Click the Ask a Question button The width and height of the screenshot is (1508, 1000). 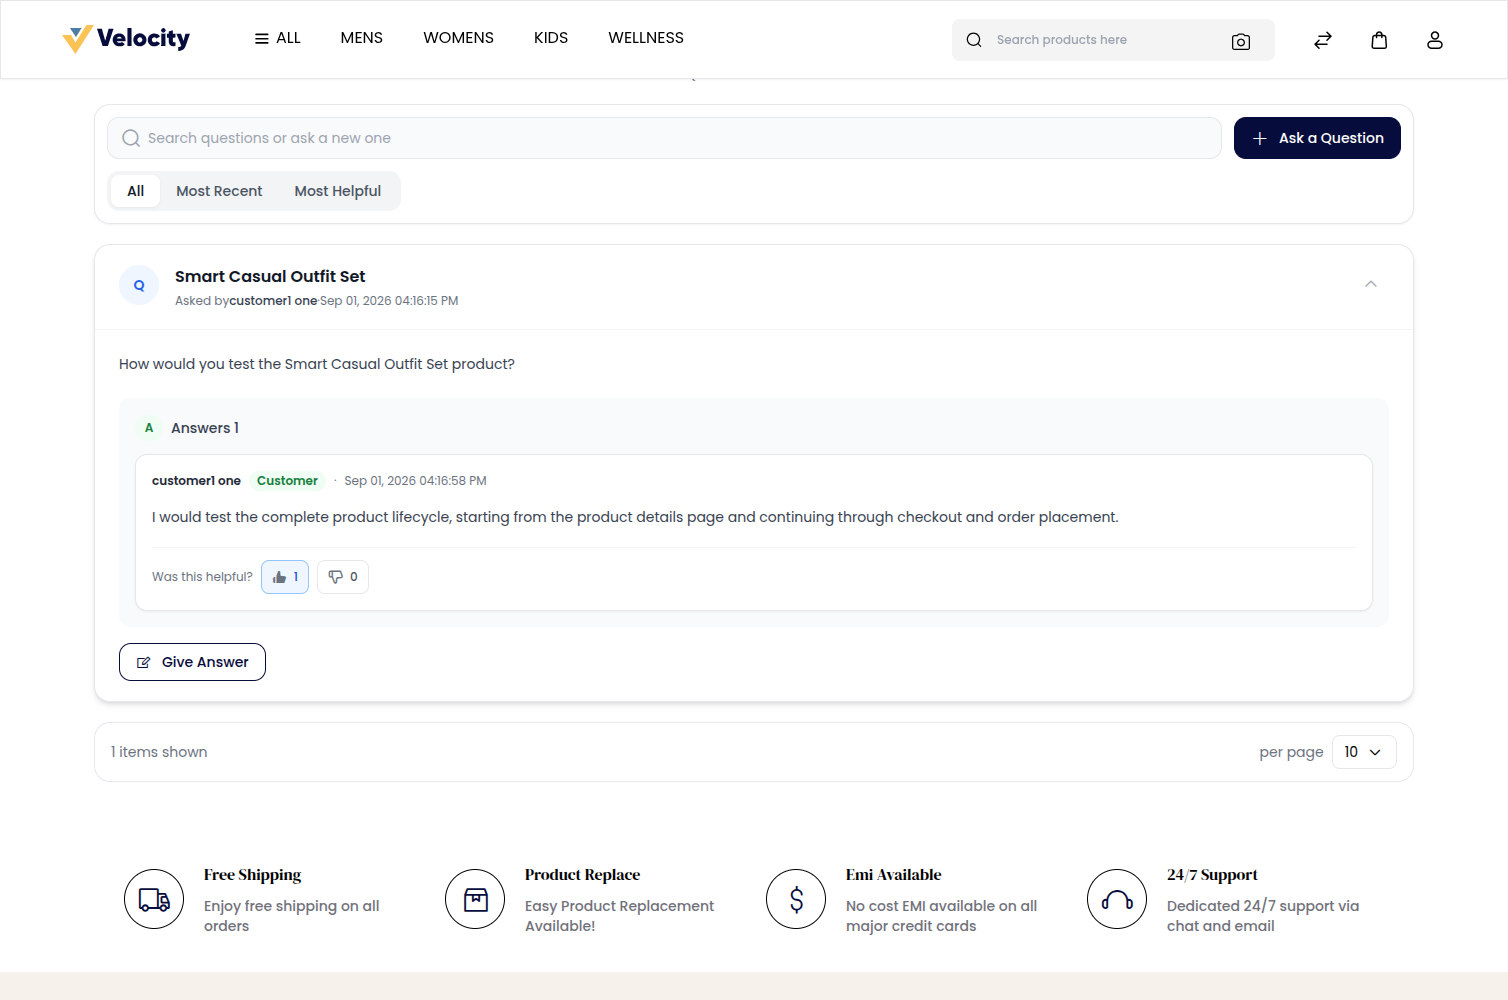tap(1317, 138)
